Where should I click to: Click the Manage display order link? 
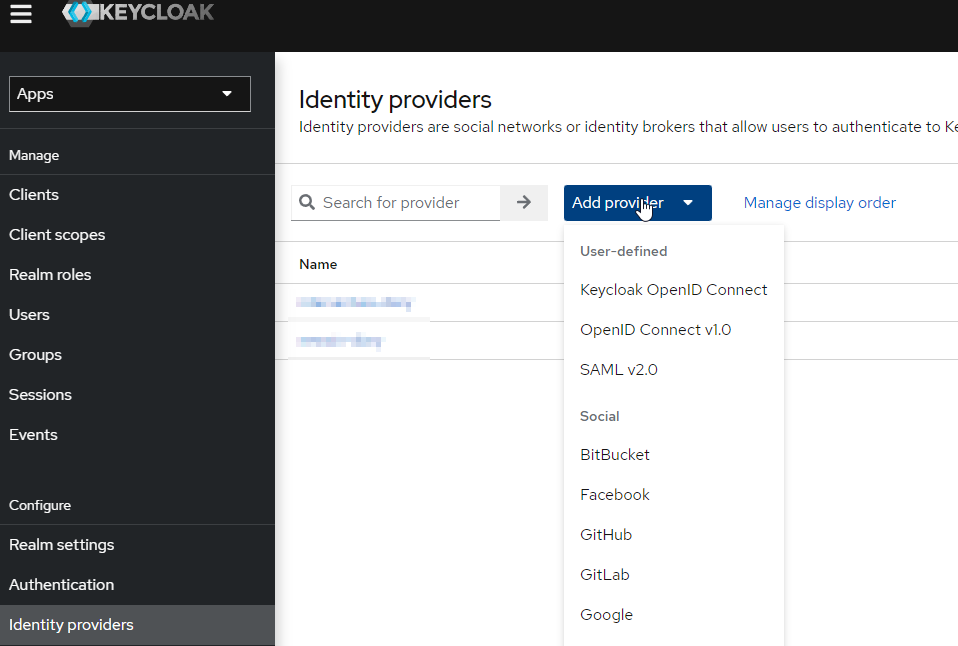pyautogui.click(x=819, y=202)
